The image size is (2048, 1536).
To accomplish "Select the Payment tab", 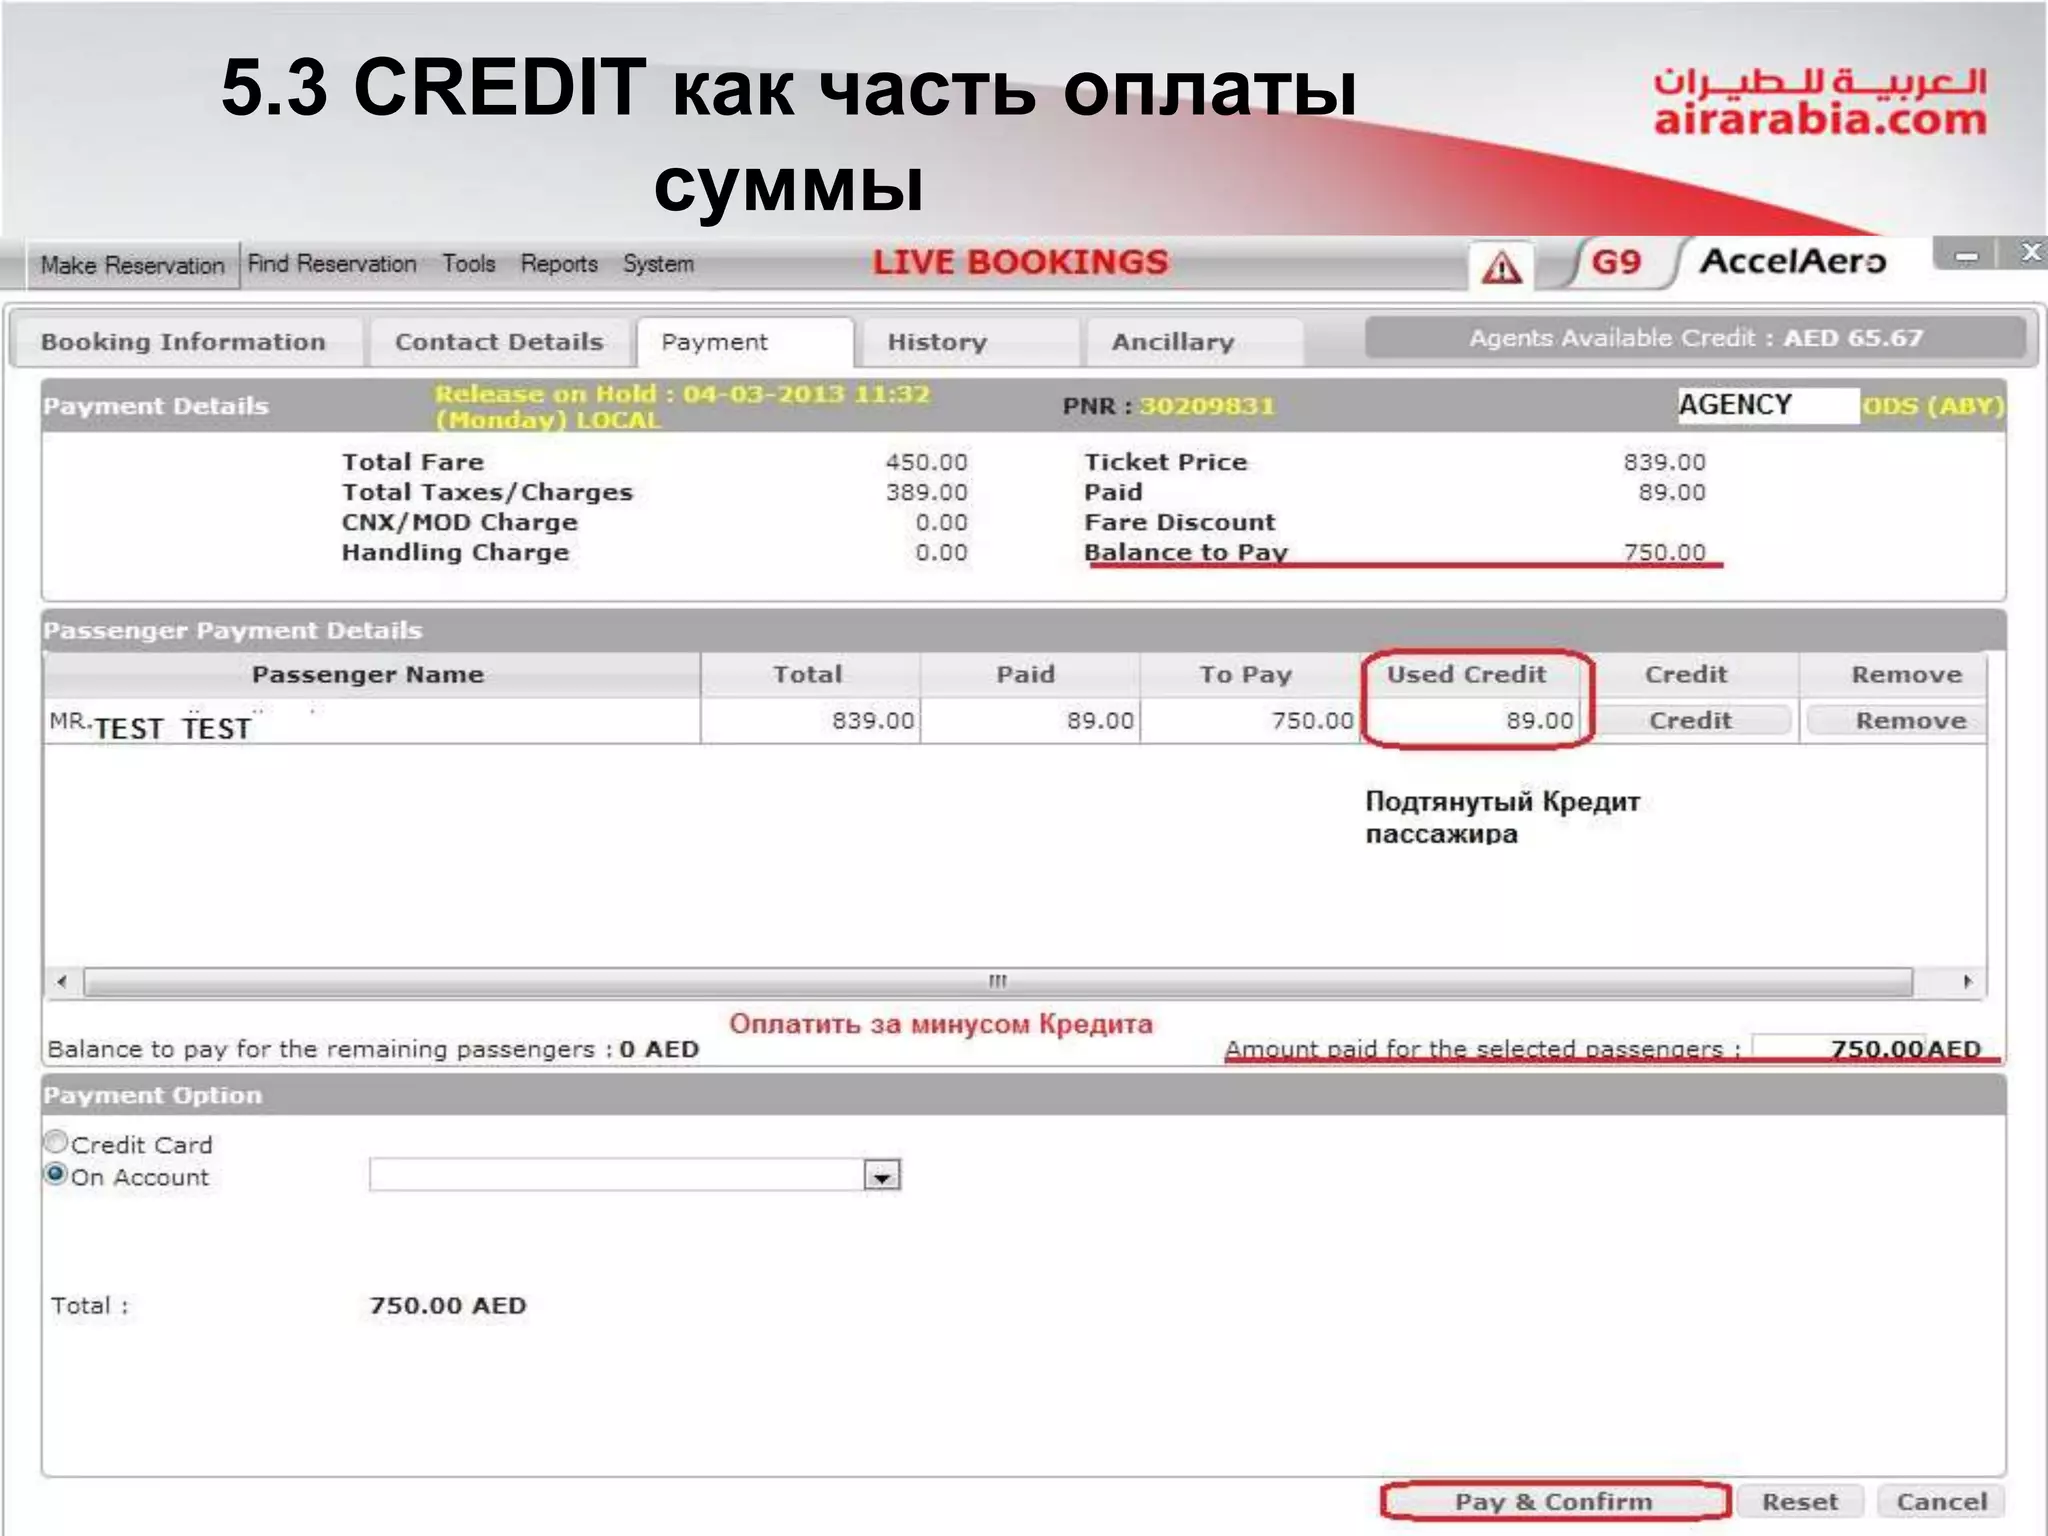I will [x=744, y=342].
